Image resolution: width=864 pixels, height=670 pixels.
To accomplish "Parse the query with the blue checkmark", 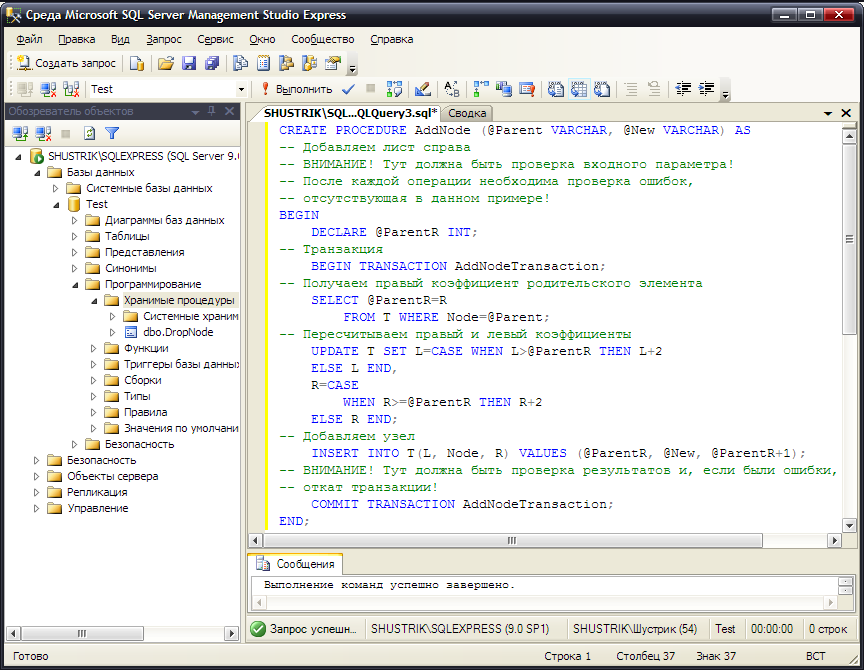I will click(348, 89).
